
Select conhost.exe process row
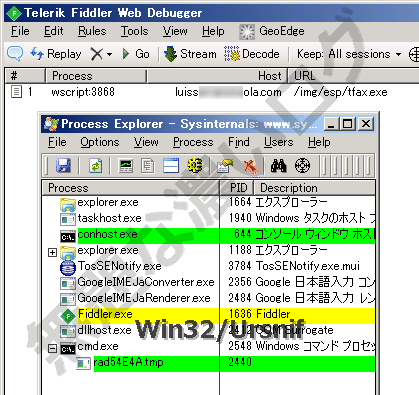pos(209,235)
